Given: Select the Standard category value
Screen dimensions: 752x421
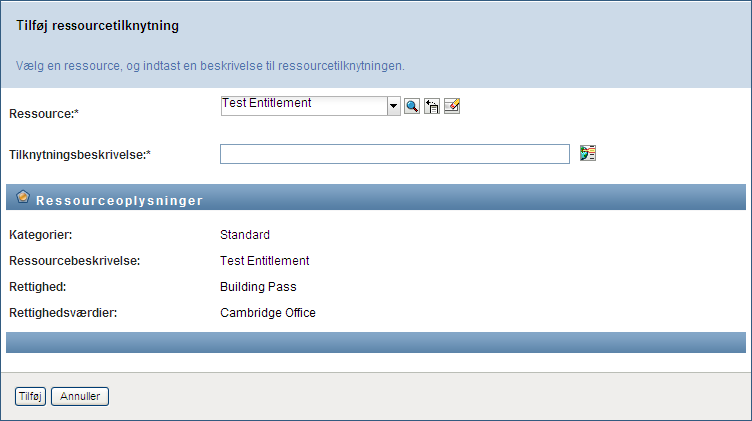Looking at the screenshot, I should [245, 235].
